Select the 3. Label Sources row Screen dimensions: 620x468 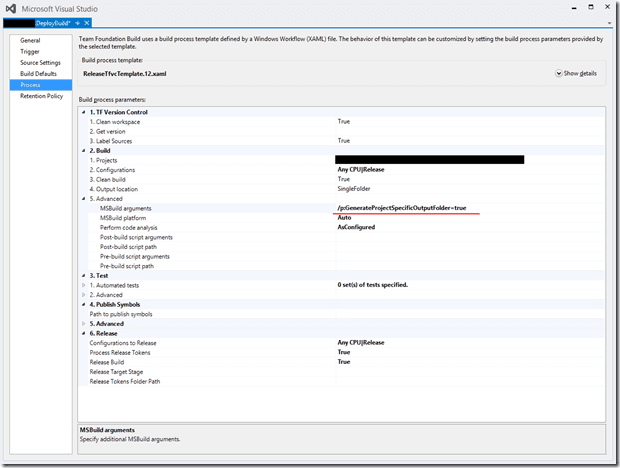[342, 141]
